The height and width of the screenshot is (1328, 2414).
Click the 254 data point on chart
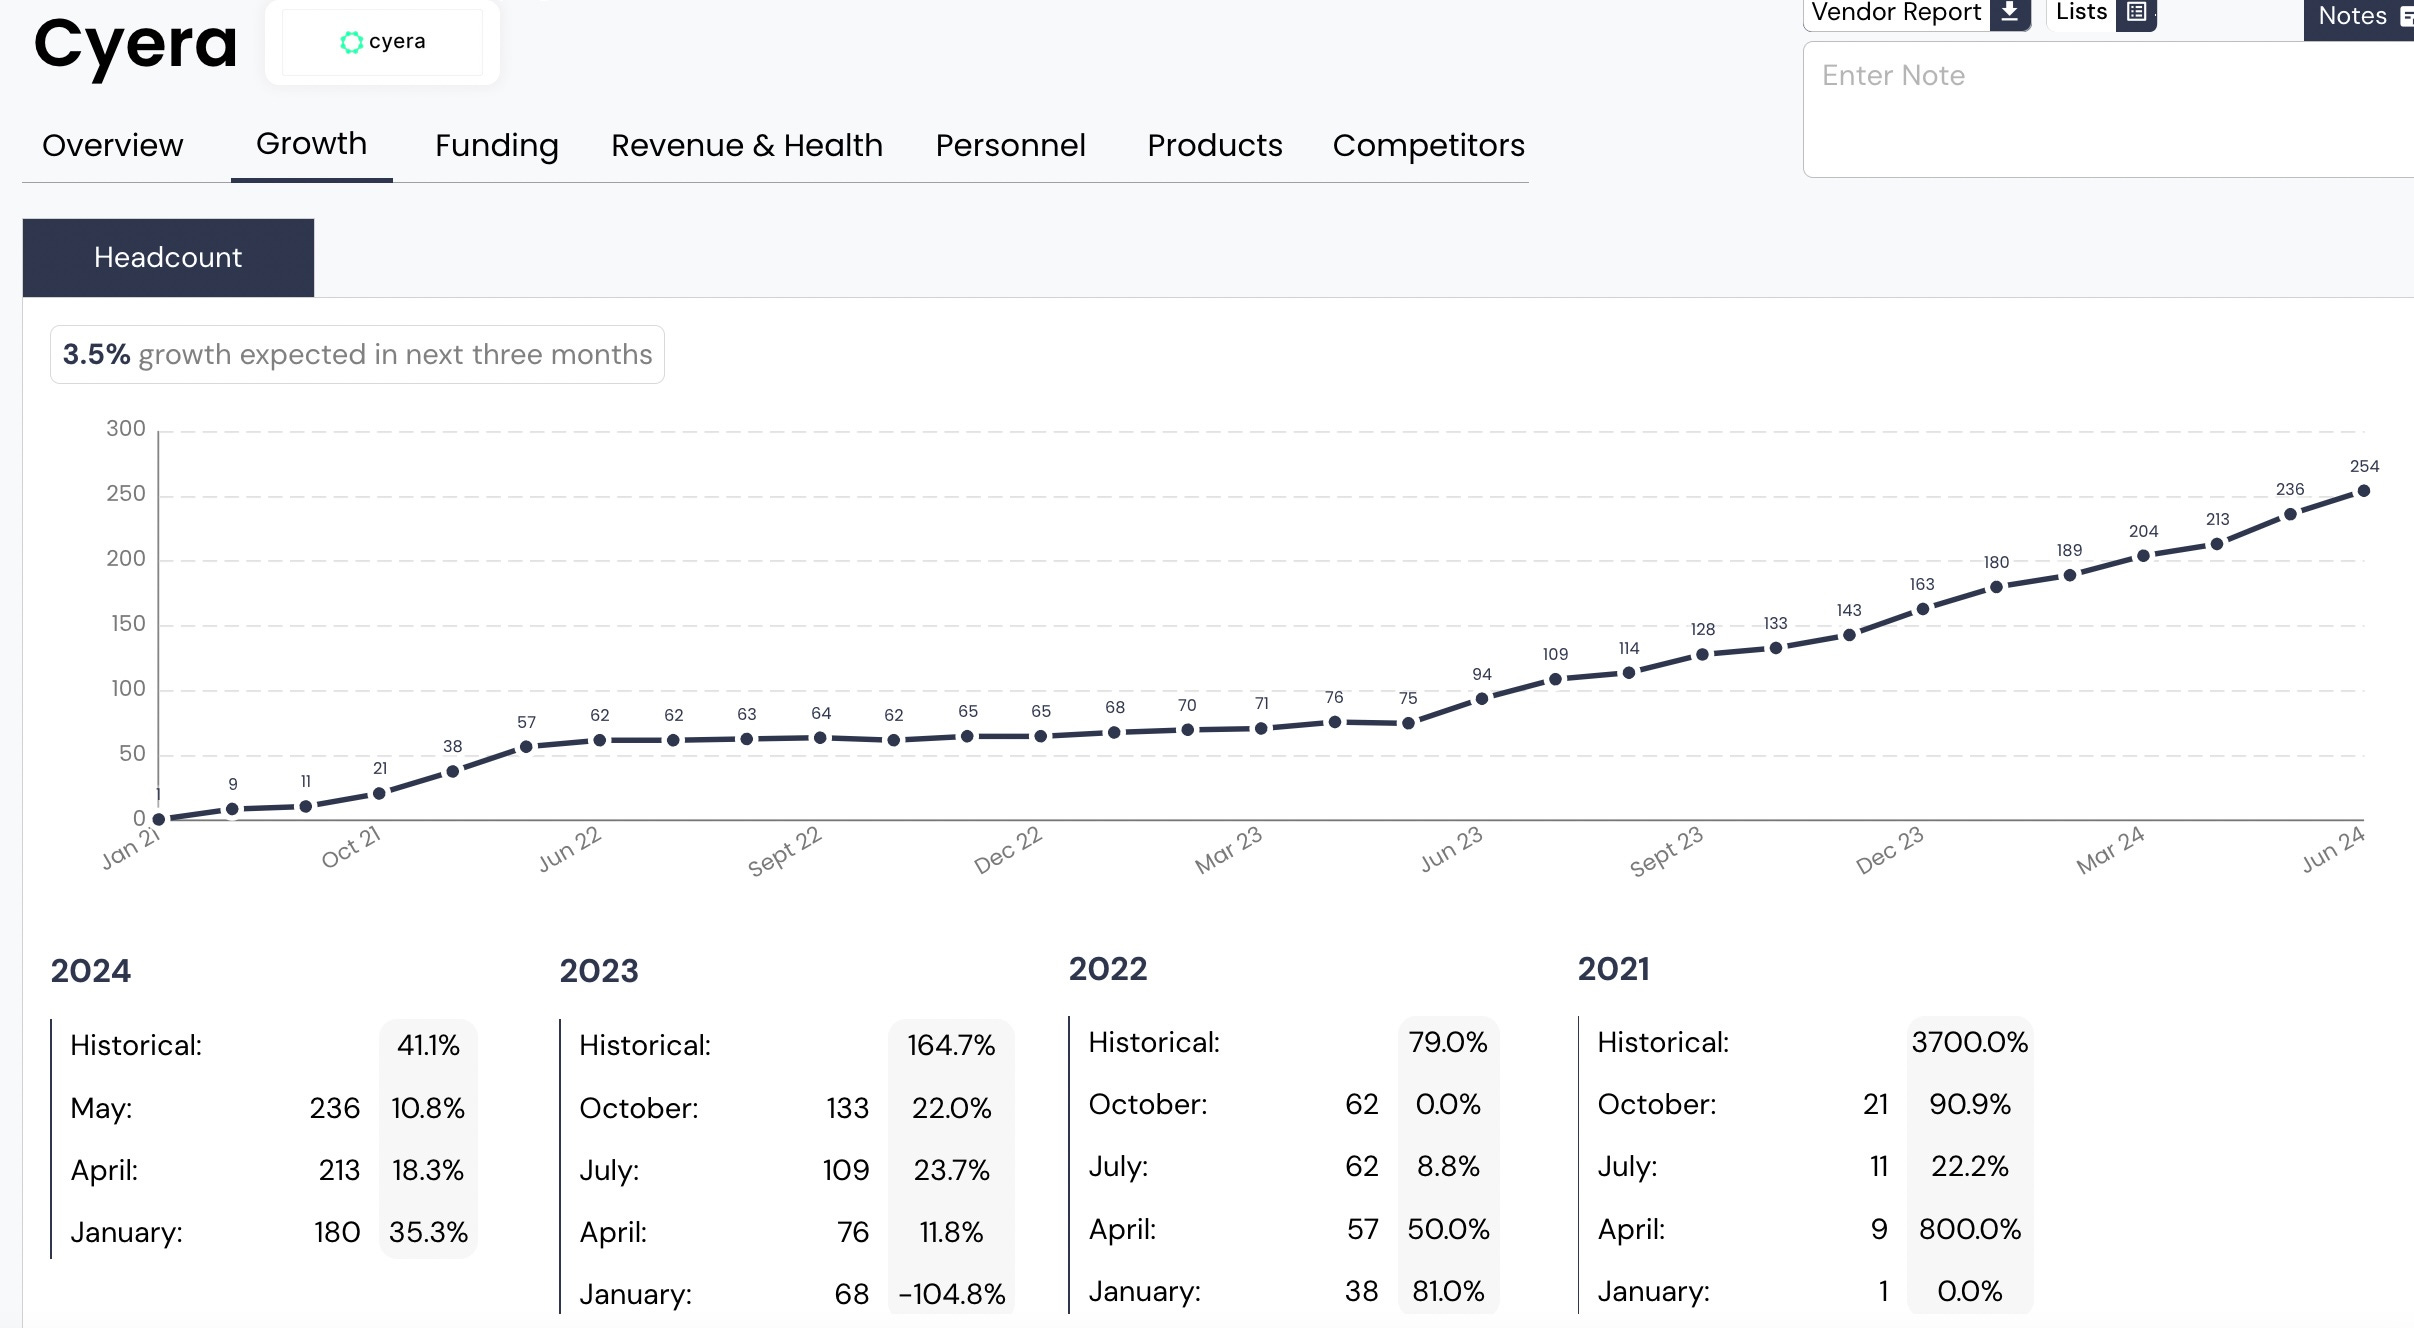pyautogui.click(x=2364, y=491)
